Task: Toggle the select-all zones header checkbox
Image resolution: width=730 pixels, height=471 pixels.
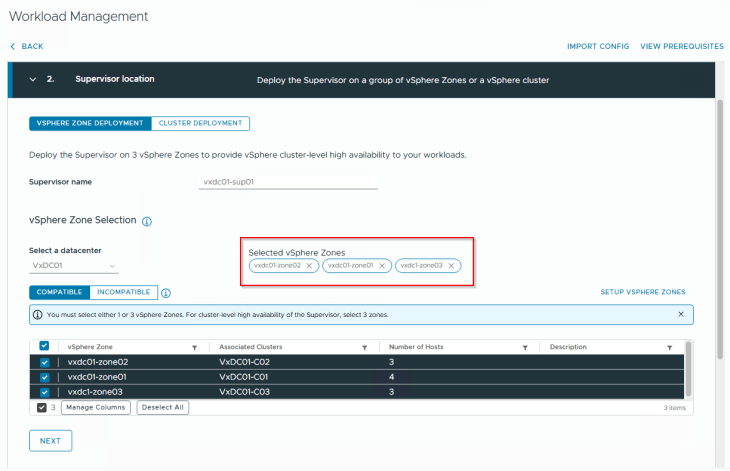Action: coord(44,346)
